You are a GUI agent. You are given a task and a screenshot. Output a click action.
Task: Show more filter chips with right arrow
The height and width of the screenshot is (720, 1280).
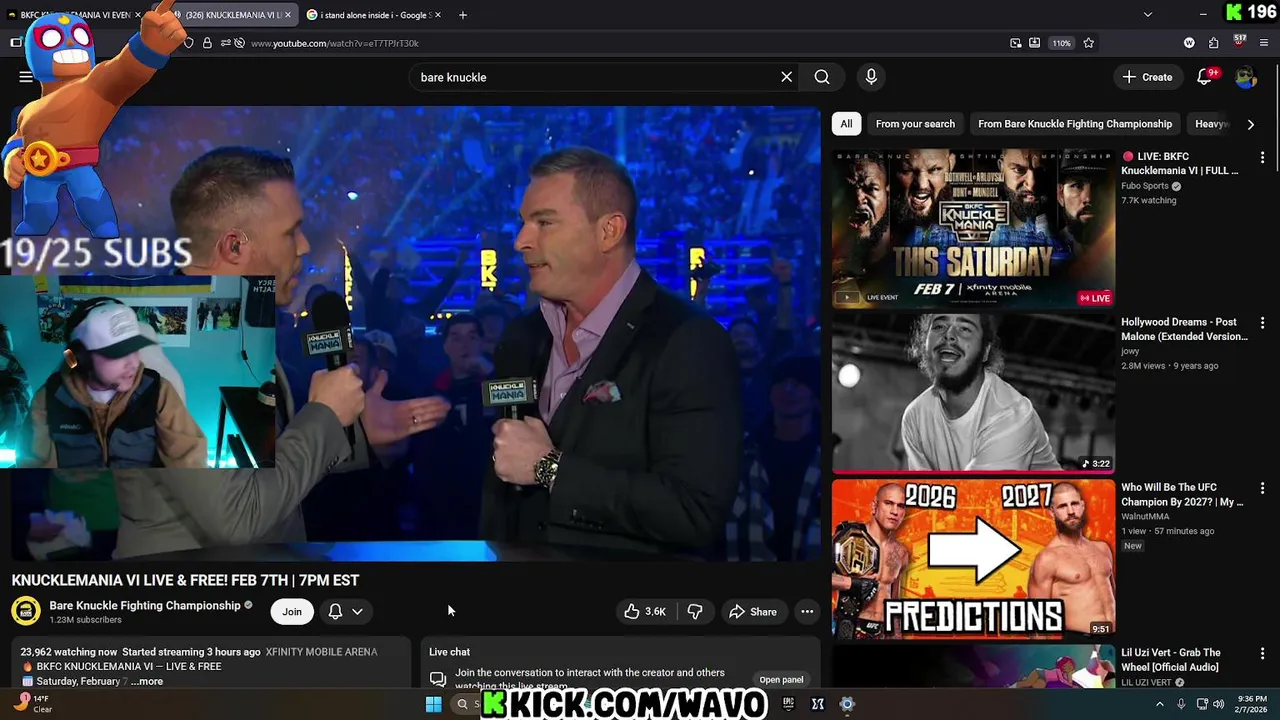(1250, 124)
